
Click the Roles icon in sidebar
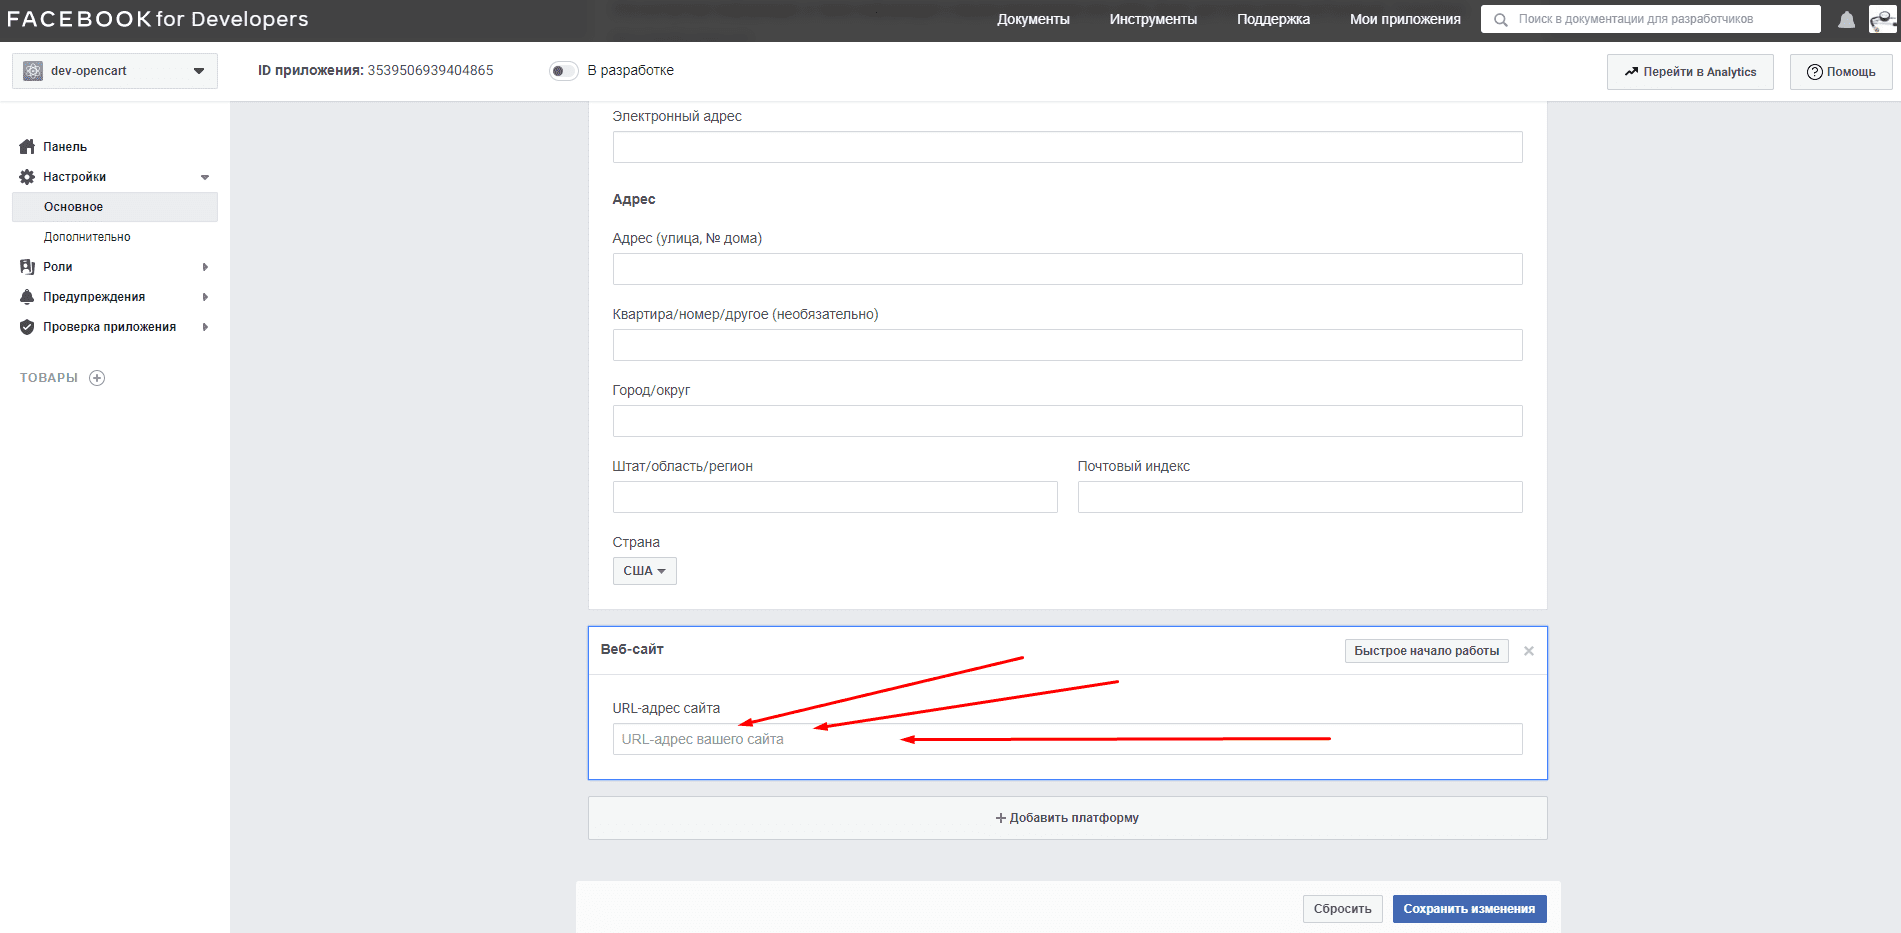pos(27,267)
